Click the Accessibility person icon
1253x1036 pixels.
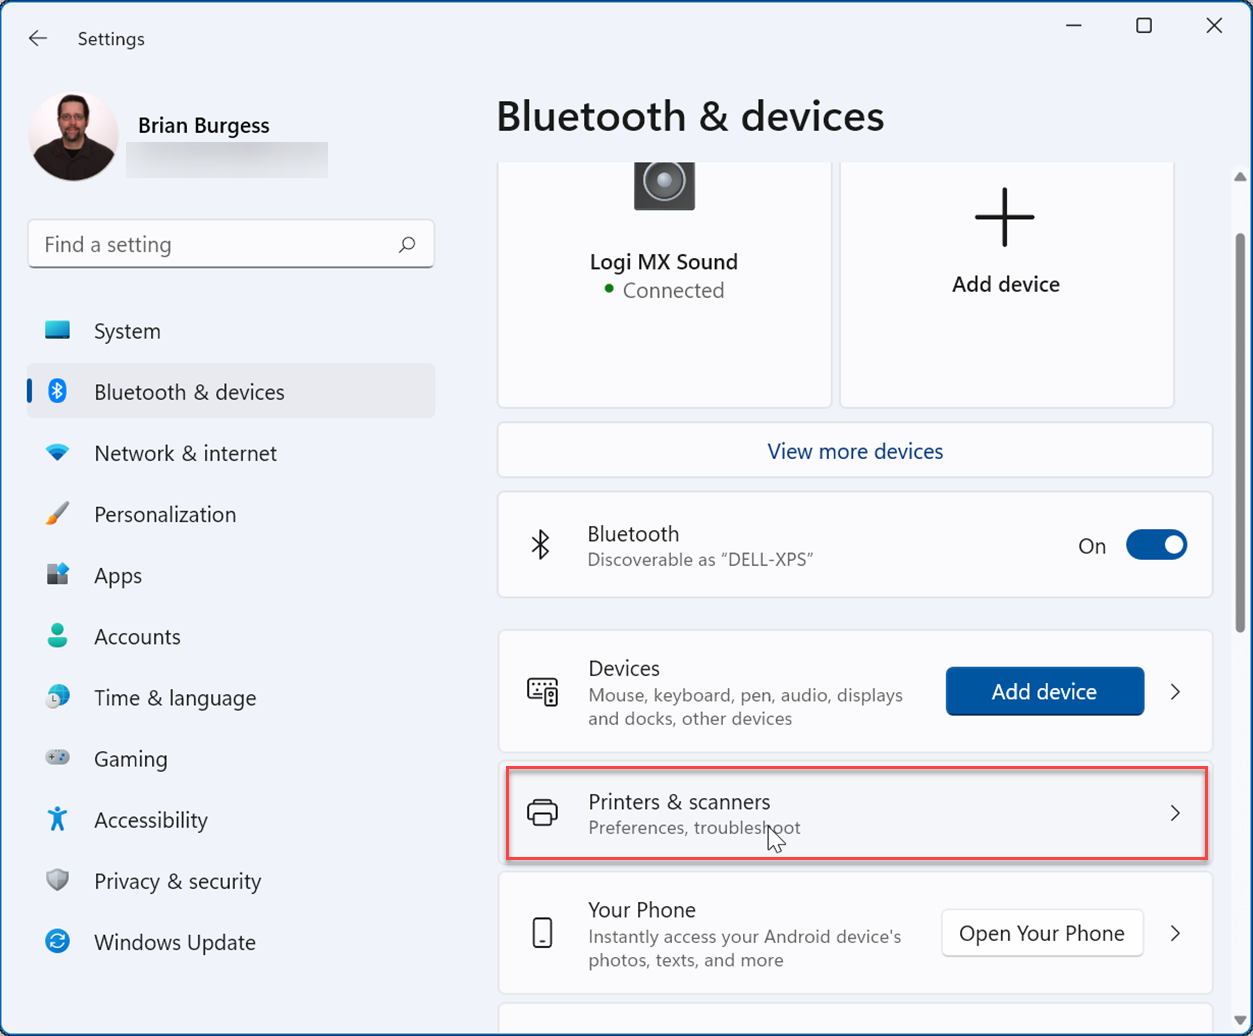click(57, 819)
